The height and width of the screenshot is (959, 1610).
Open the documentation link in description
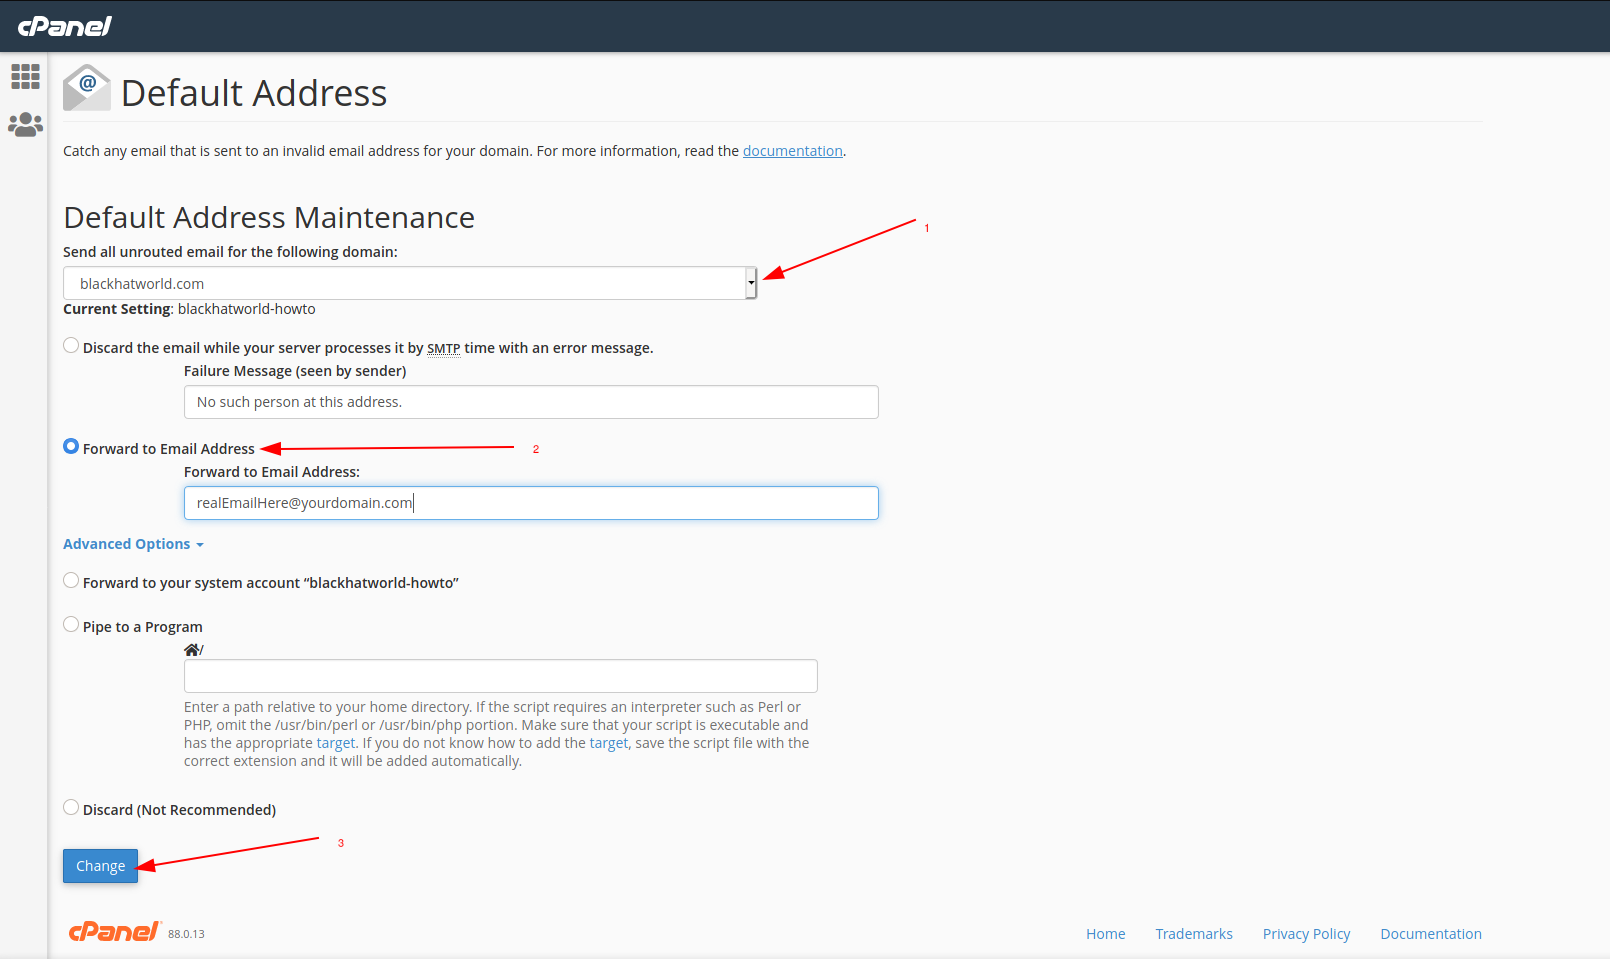pos(793,151)
